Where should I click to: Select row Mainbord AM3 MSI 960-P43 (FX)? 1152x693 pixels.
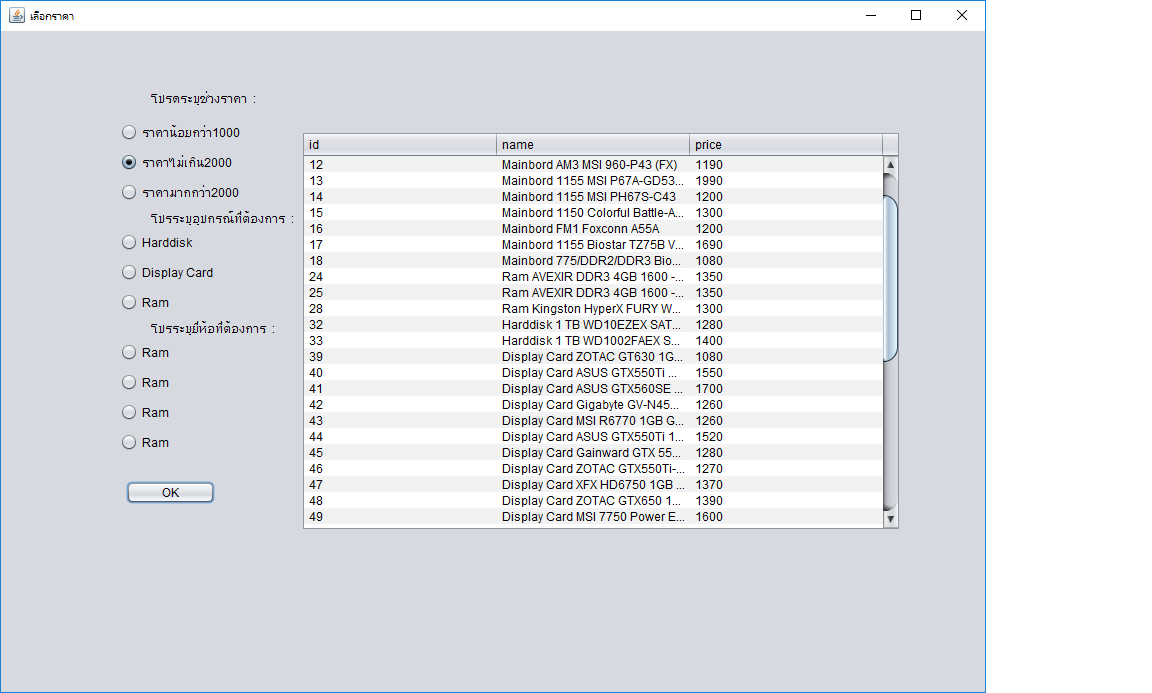pyautogui.click(x=593, y=165)
